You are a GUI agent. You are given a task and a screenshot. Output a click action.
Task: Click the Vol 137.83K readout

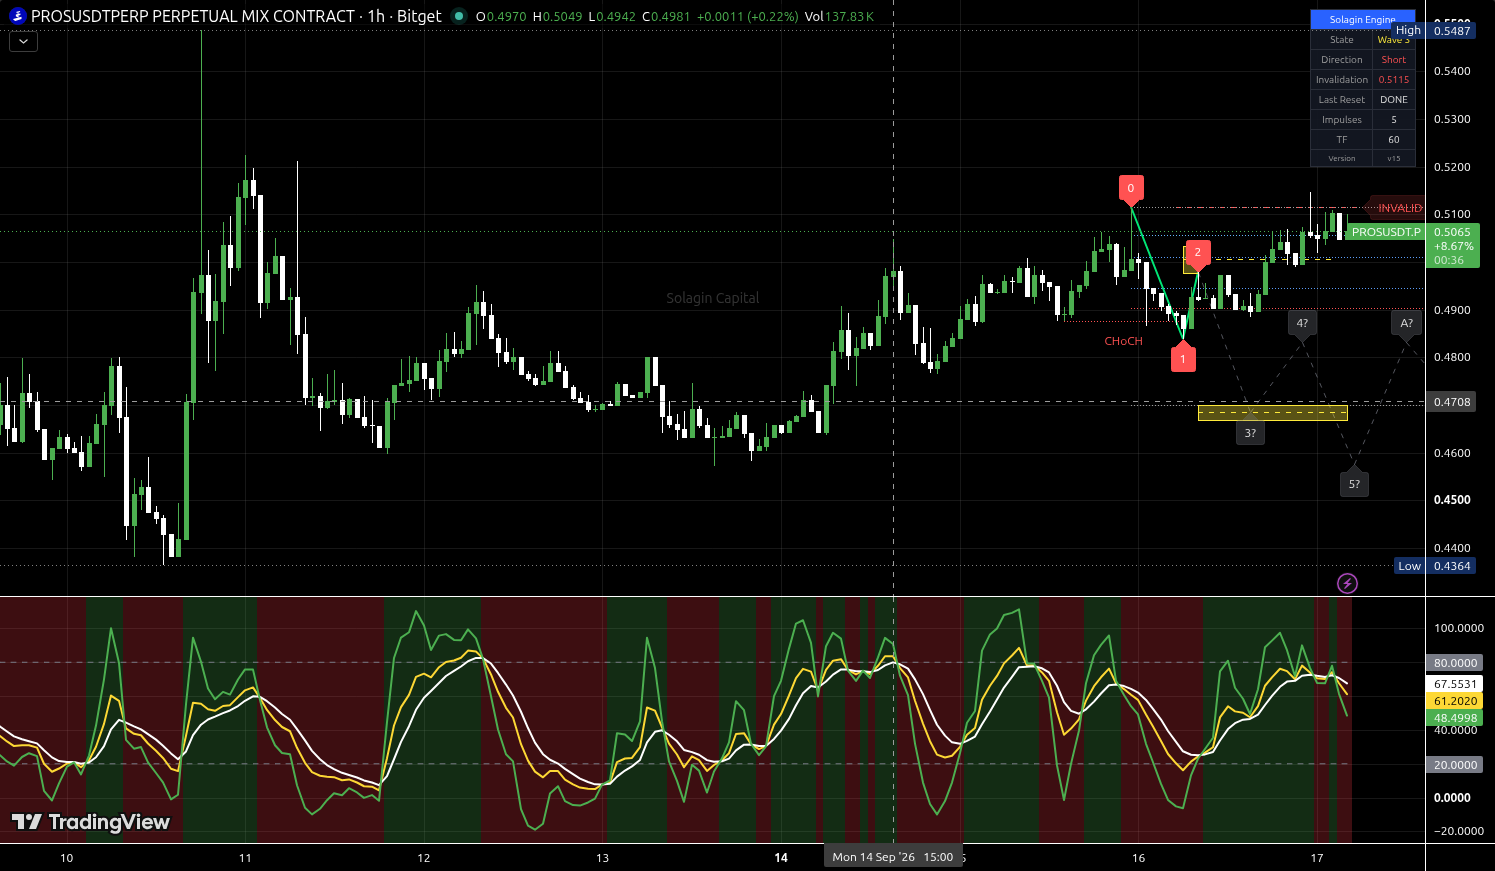[839, 17]
